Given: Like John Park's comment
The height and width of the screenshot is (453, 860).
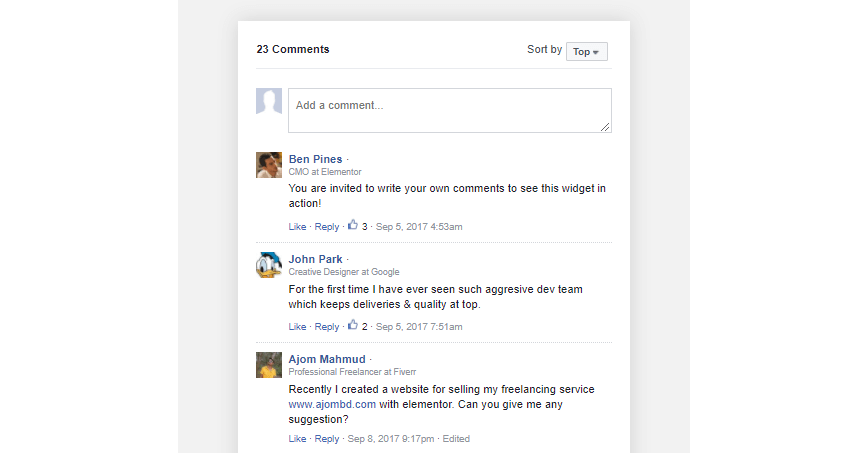Looking at the screenshot, I should click(297, 326).
